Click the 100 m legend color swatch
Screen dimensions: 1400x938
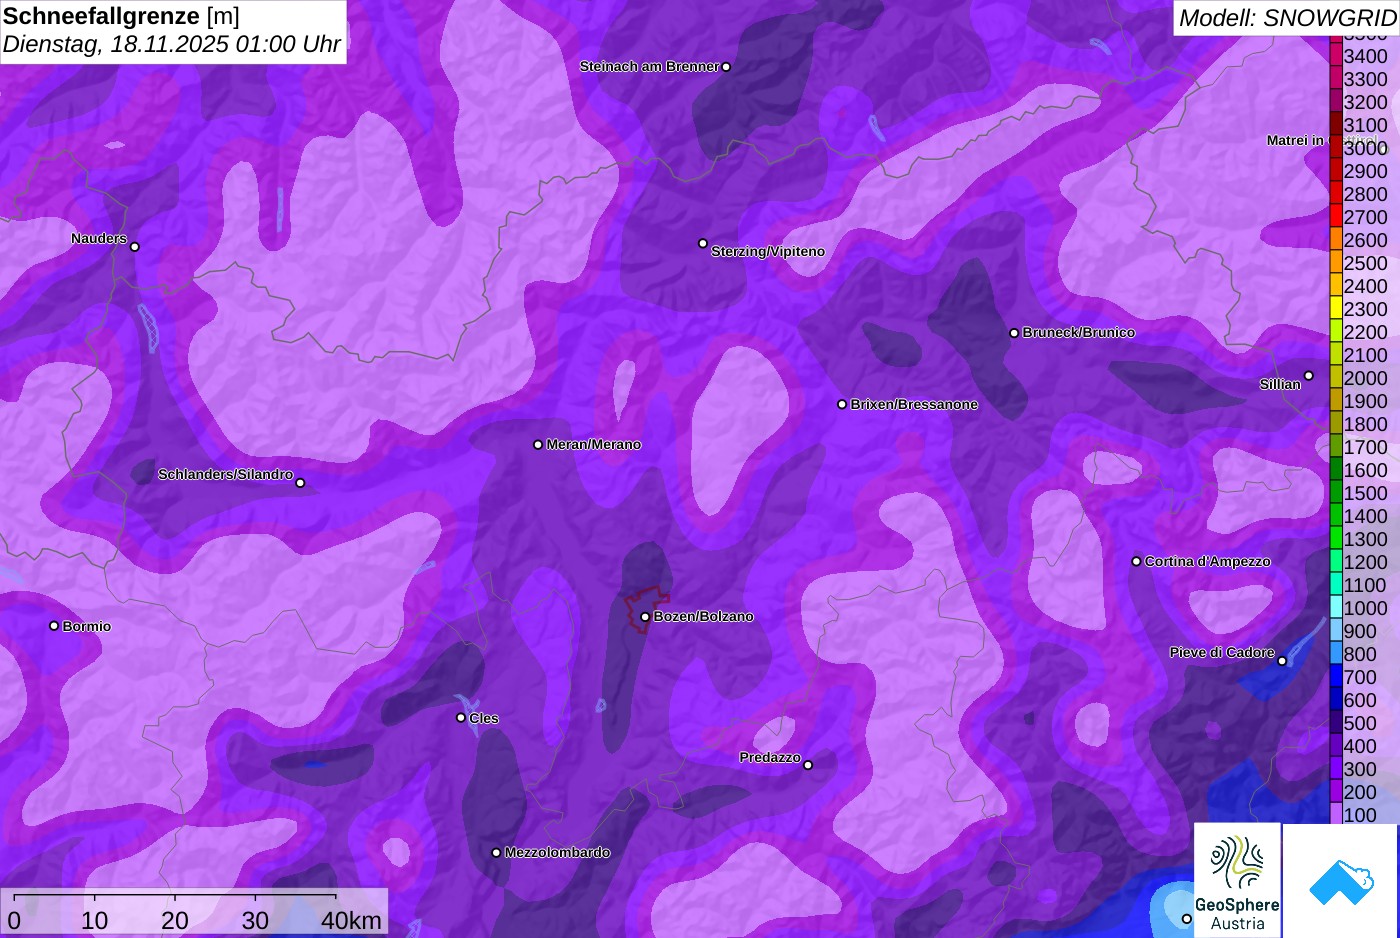click(x=1335, y=815)
